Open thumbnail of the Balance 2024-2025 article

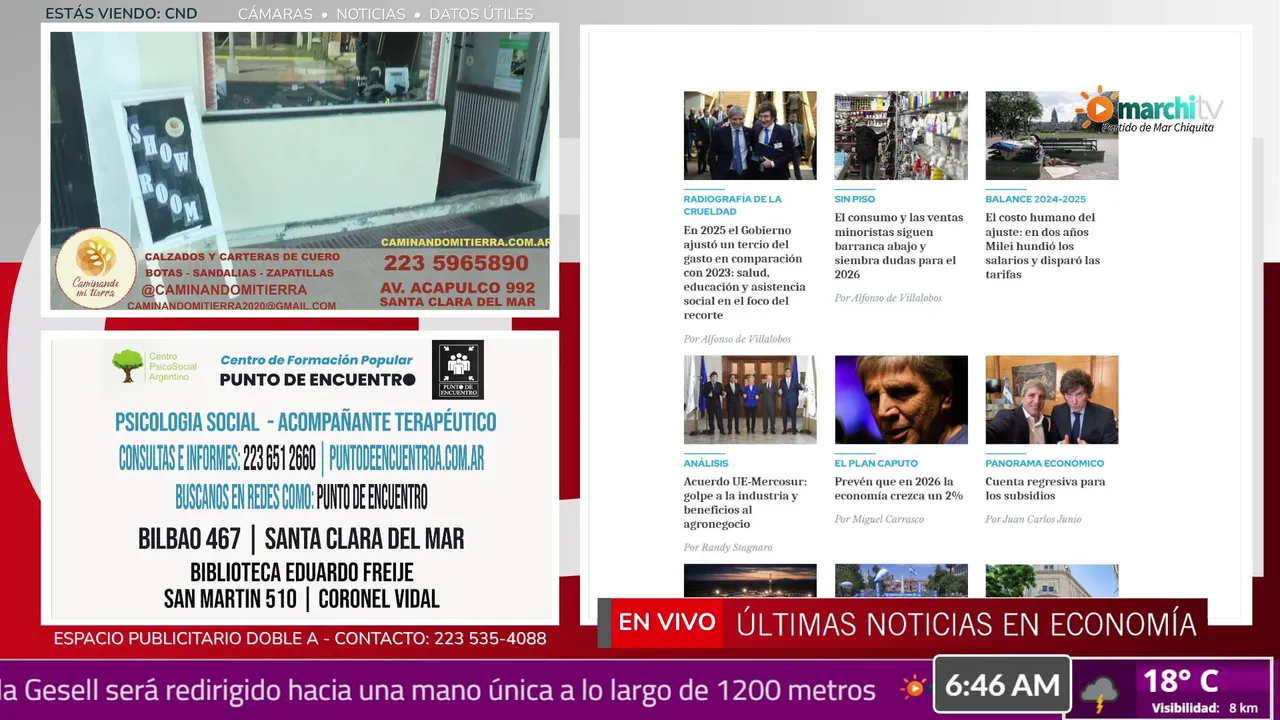[1052, 135]
